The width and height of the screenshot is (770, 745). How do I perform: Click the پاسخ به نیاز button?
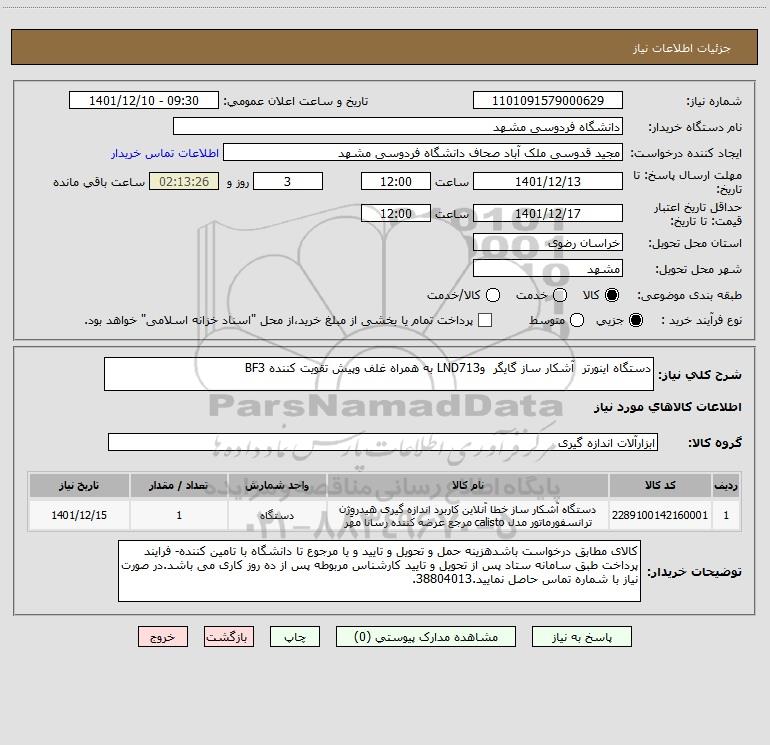click(x=582, y=637)
